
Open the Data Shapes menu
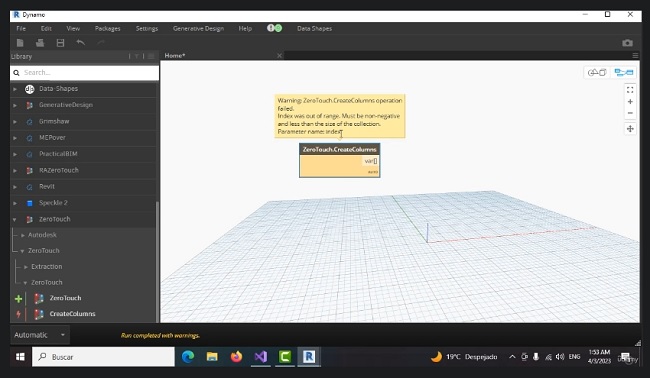click(314, 28)
